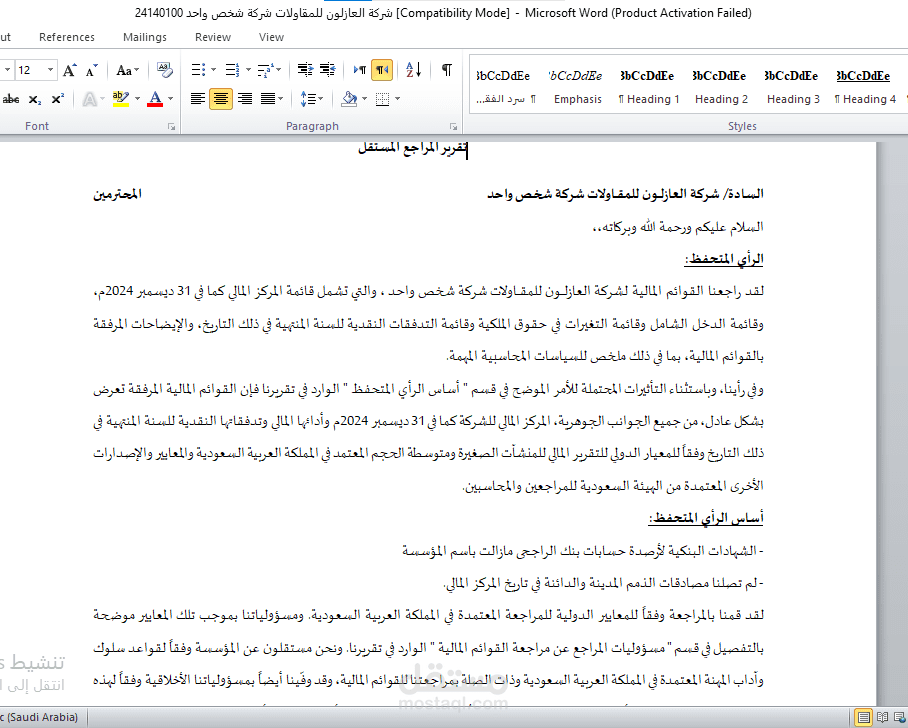
Task: Apply the Heading 2 style
Action: coord(721,87)
